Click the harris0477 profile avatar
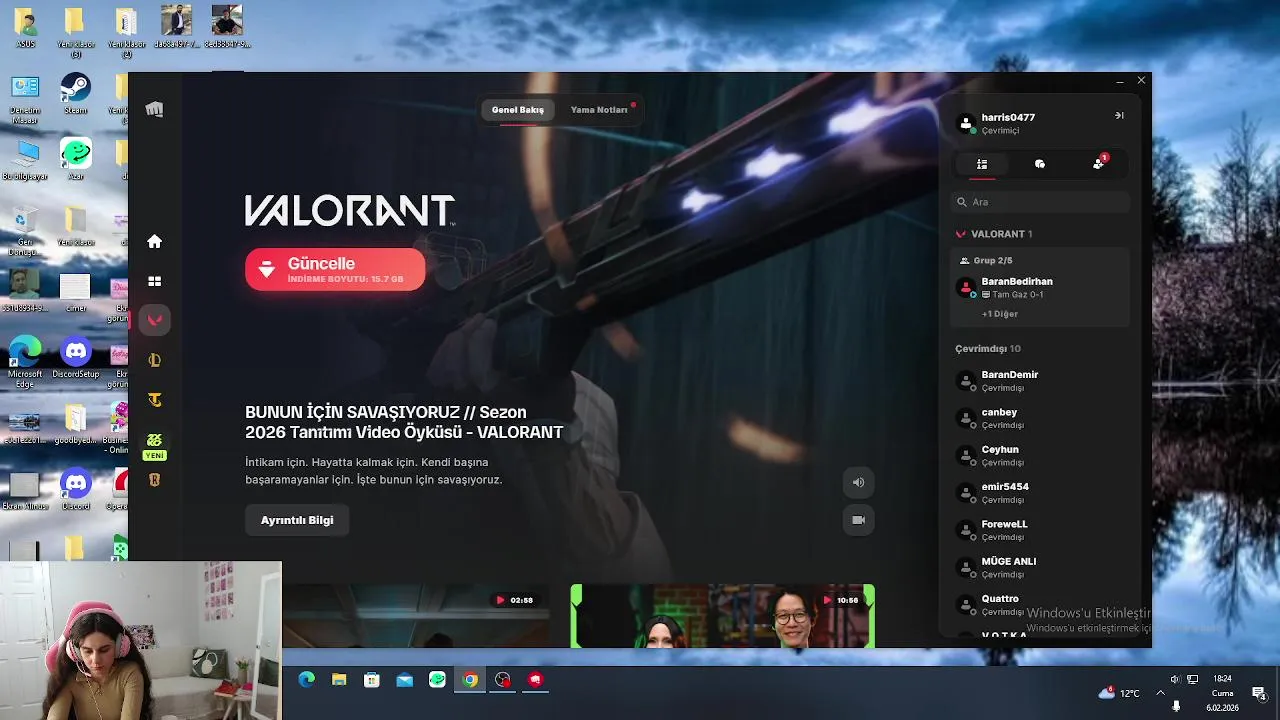1280x720 pixels. coord(966,123)
